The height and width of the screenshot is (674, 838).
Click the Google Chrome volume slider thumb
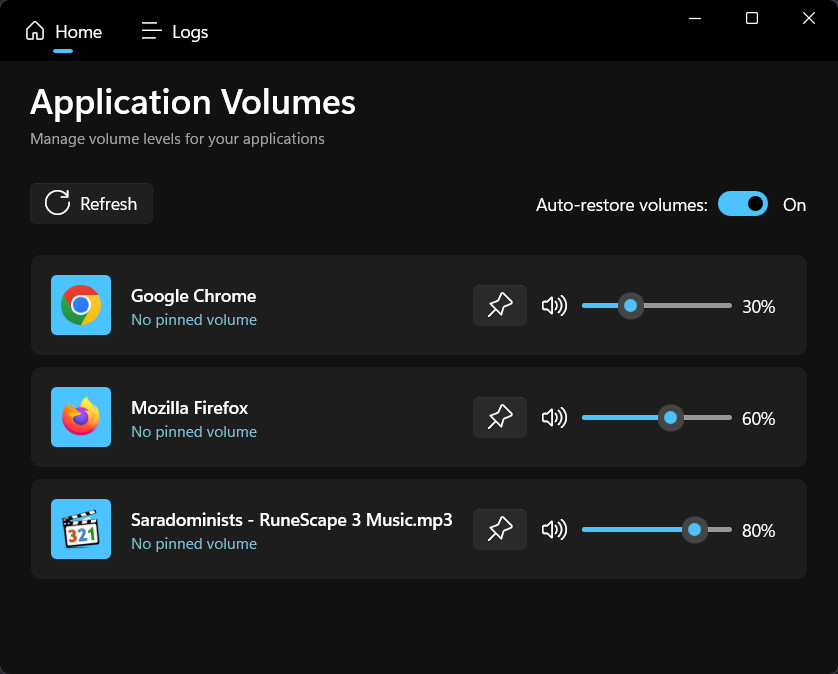tap(630, 306)
